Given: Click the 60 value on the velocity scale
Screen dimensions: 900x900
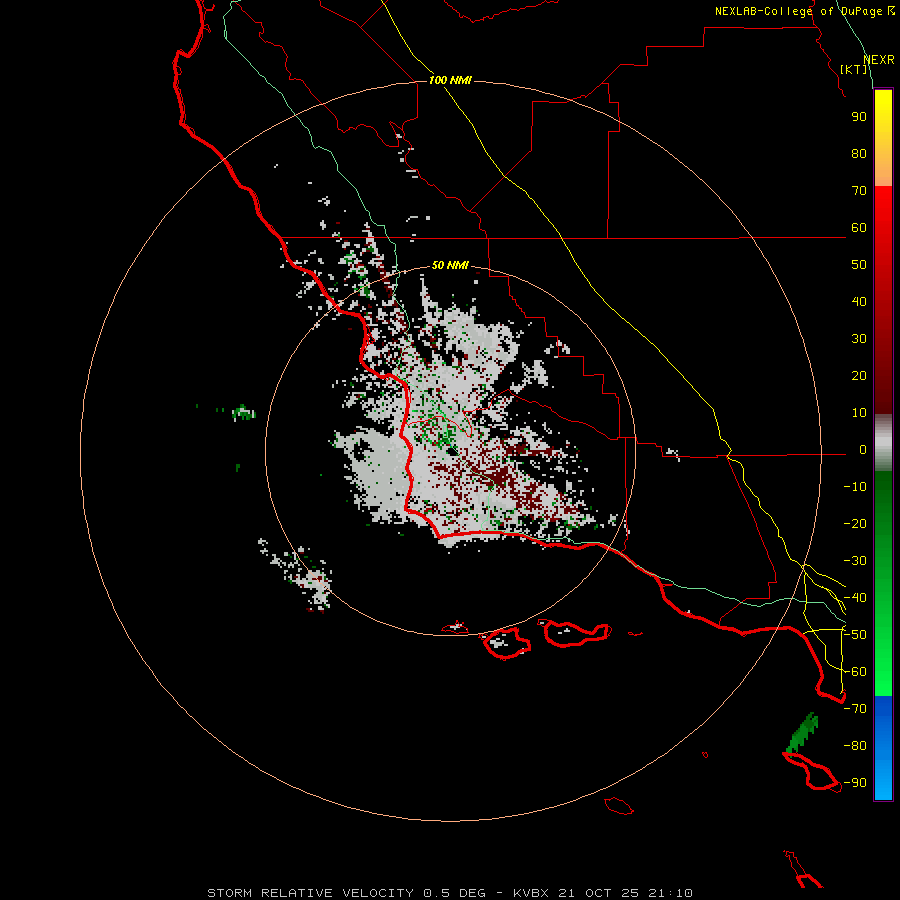Looking at the screenshot, I should coord(859,228).
